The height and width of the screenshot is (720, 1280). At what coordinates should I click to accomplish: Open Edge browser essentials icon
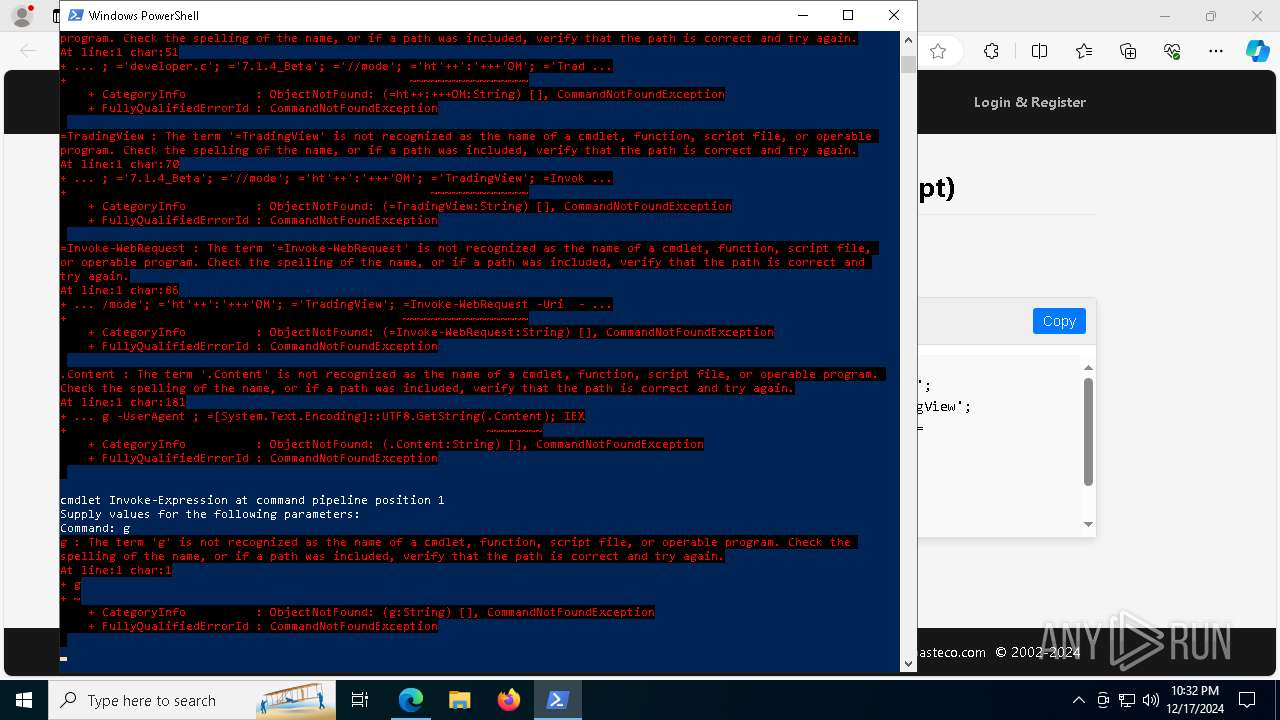tap(1172, 51)
